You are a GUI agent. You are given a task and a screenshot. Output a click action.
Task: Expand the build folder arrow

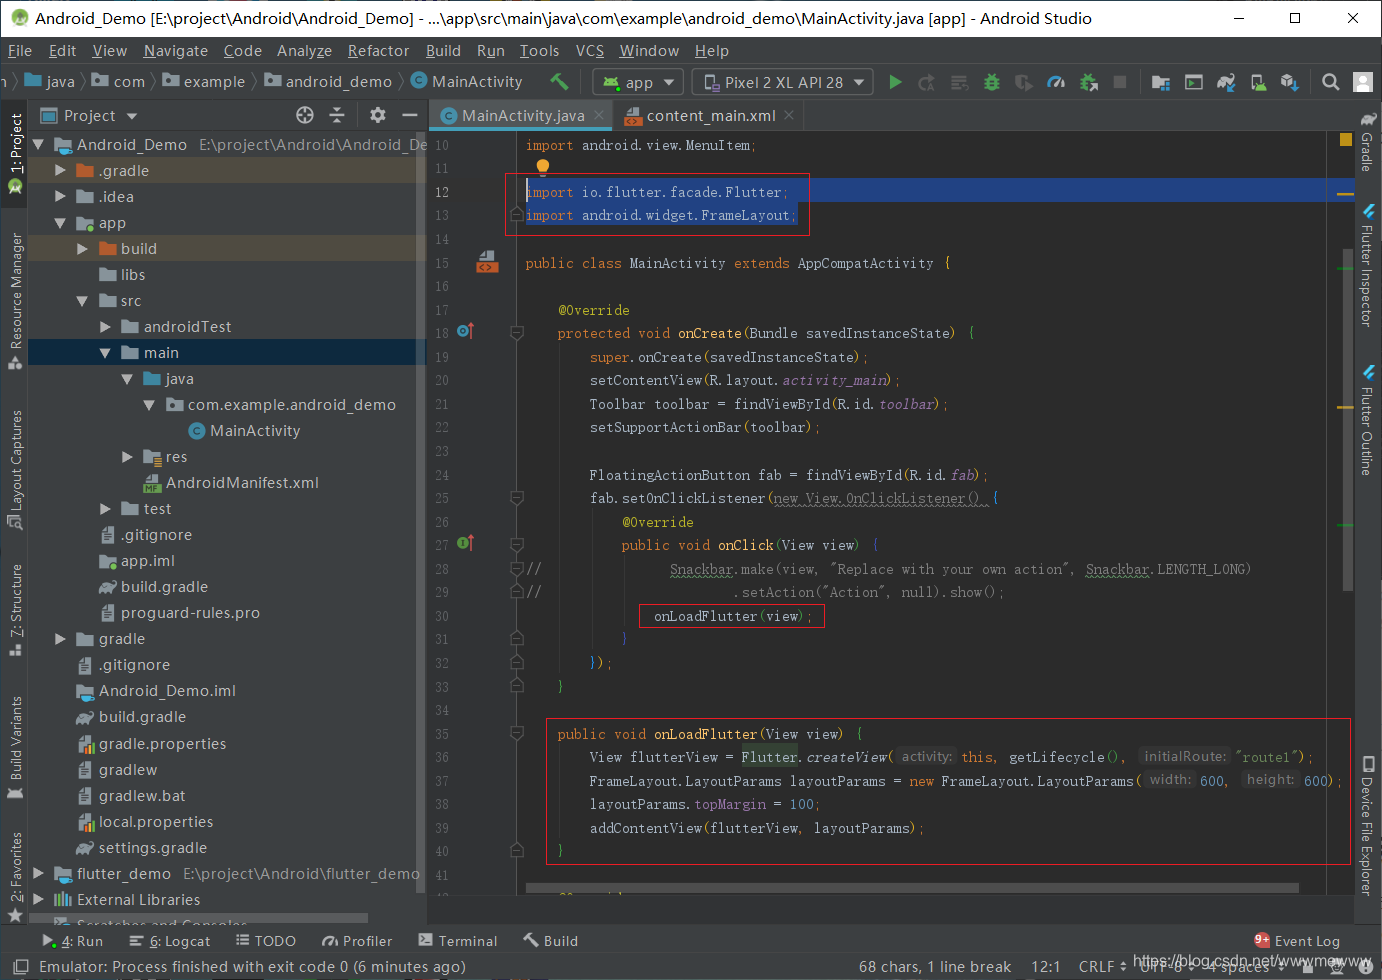click(x=82, y=248)
